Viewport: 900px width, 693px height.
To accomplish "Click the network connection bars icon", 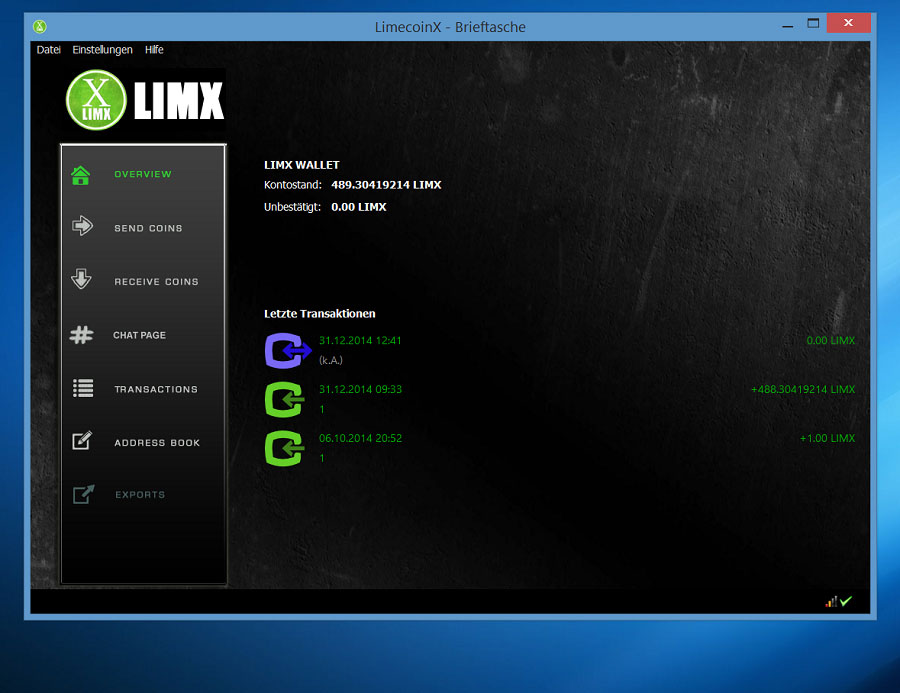I will (x=830, y=601).
